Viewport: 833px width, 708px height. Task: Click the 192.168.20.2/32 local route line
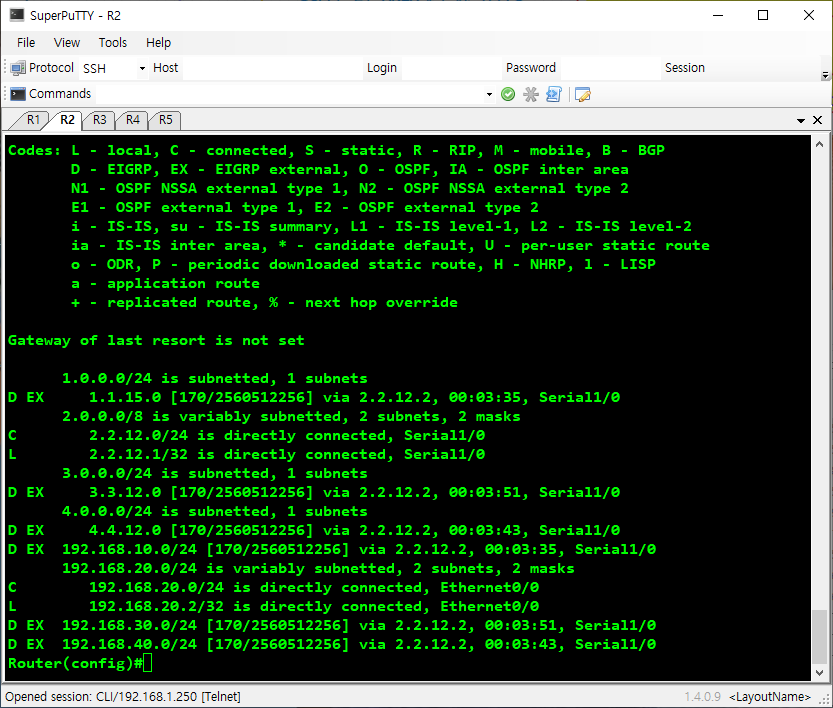point(274,606)
